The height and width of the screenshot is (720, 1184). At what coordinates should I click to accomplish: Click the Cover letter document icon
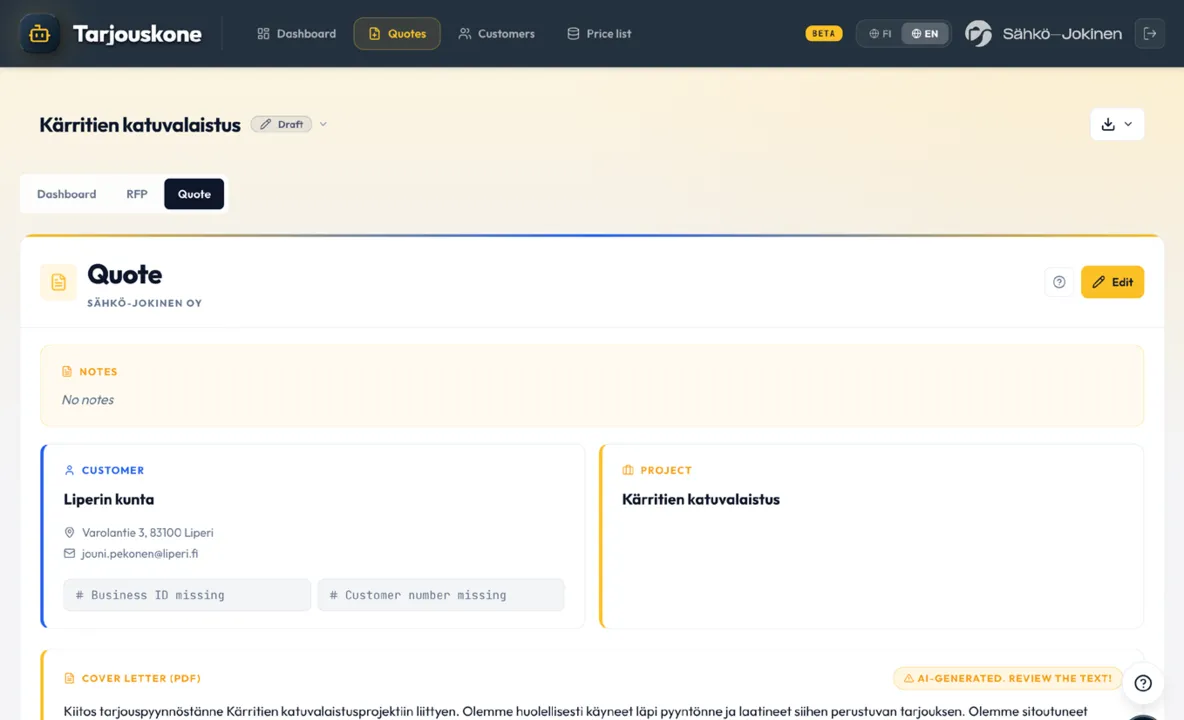[x=69, y=678]
